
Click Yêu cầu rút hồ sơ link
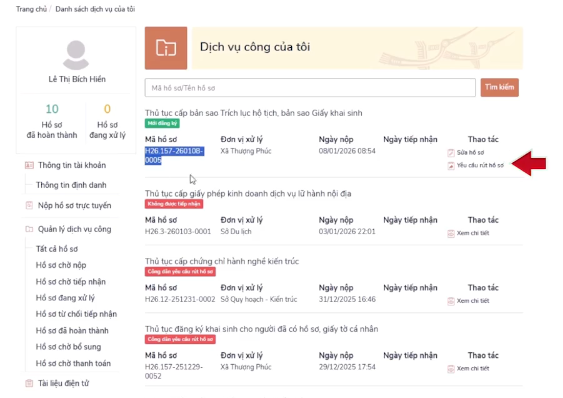pos(480,166)
